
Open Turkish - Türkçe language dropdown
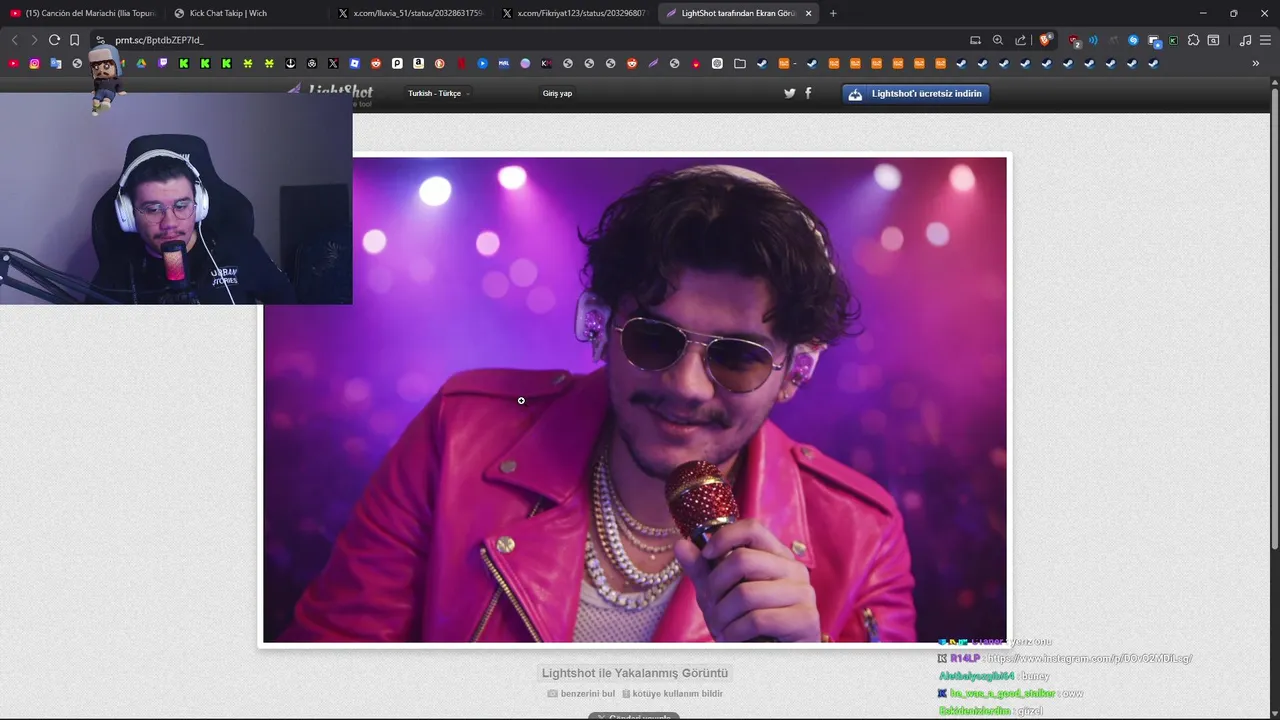438,93
